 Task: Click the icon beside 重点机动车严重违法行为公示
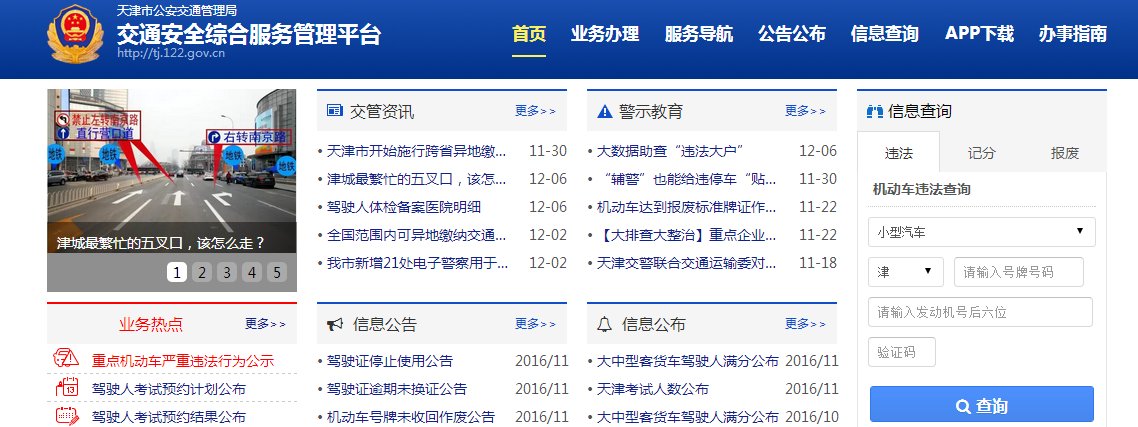(67, 359)
